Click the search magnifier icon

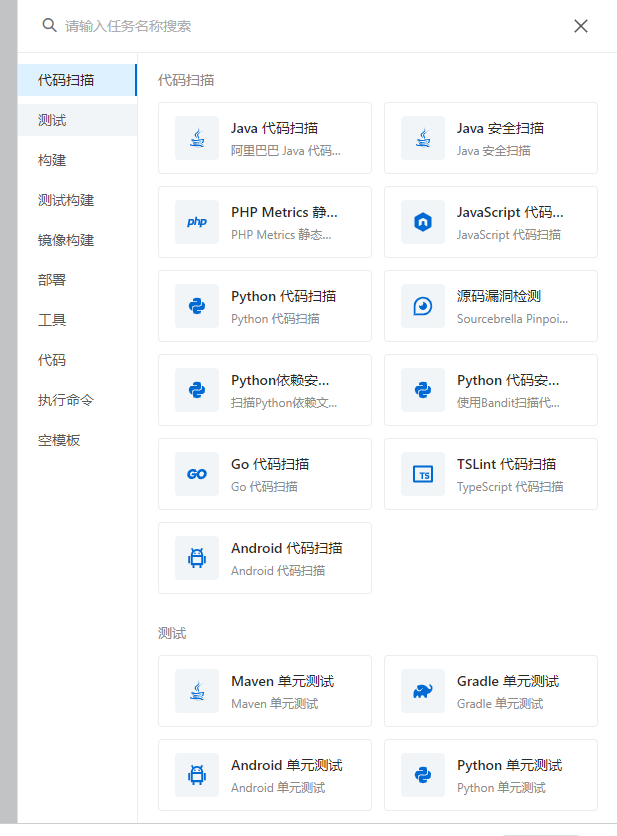(x=50, y=25)
